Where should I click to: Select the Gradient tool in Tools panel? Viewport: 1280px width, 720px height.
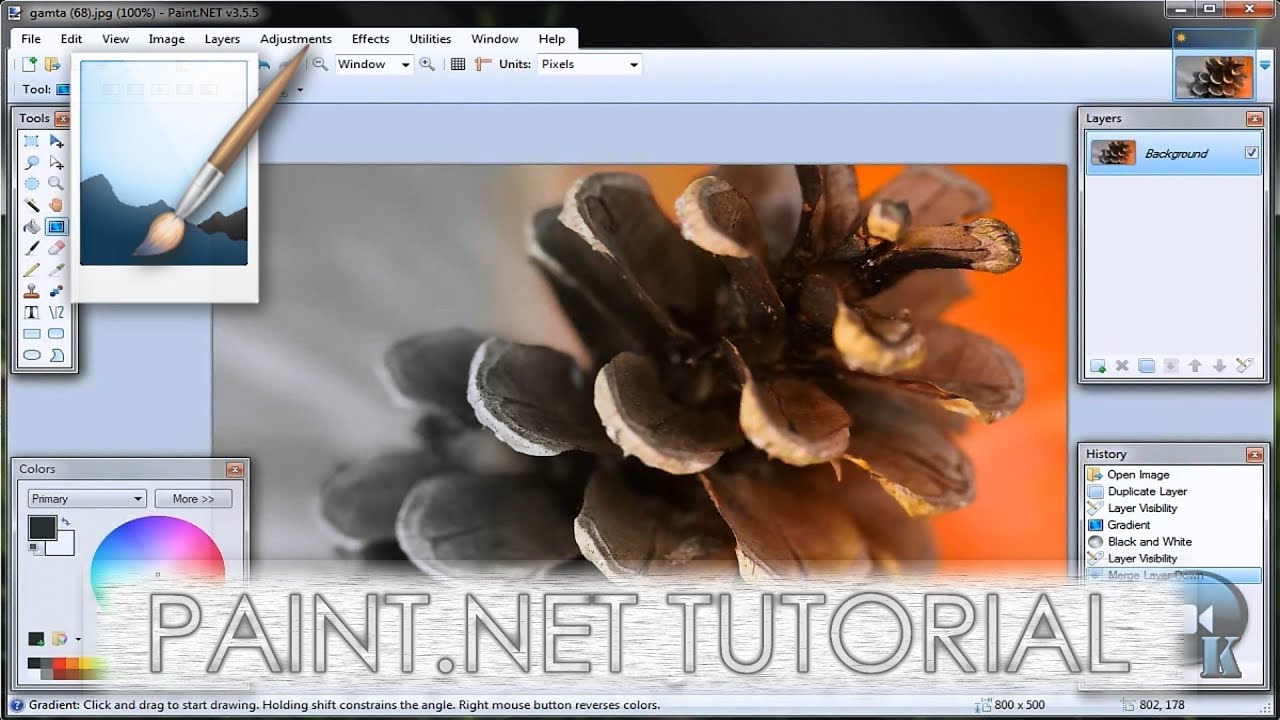56,226
